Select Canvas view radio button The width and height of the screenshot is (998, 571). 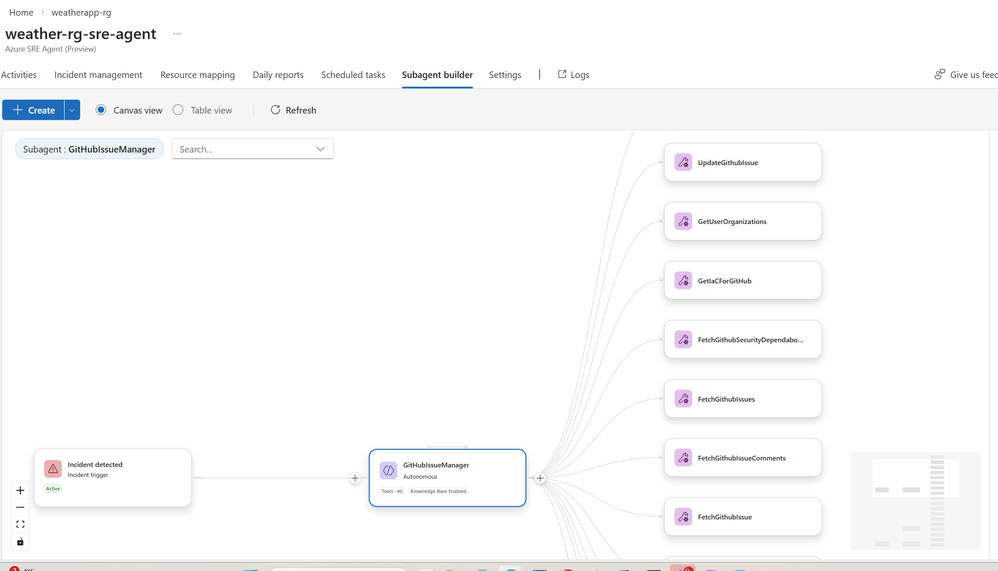pos(101,110)
